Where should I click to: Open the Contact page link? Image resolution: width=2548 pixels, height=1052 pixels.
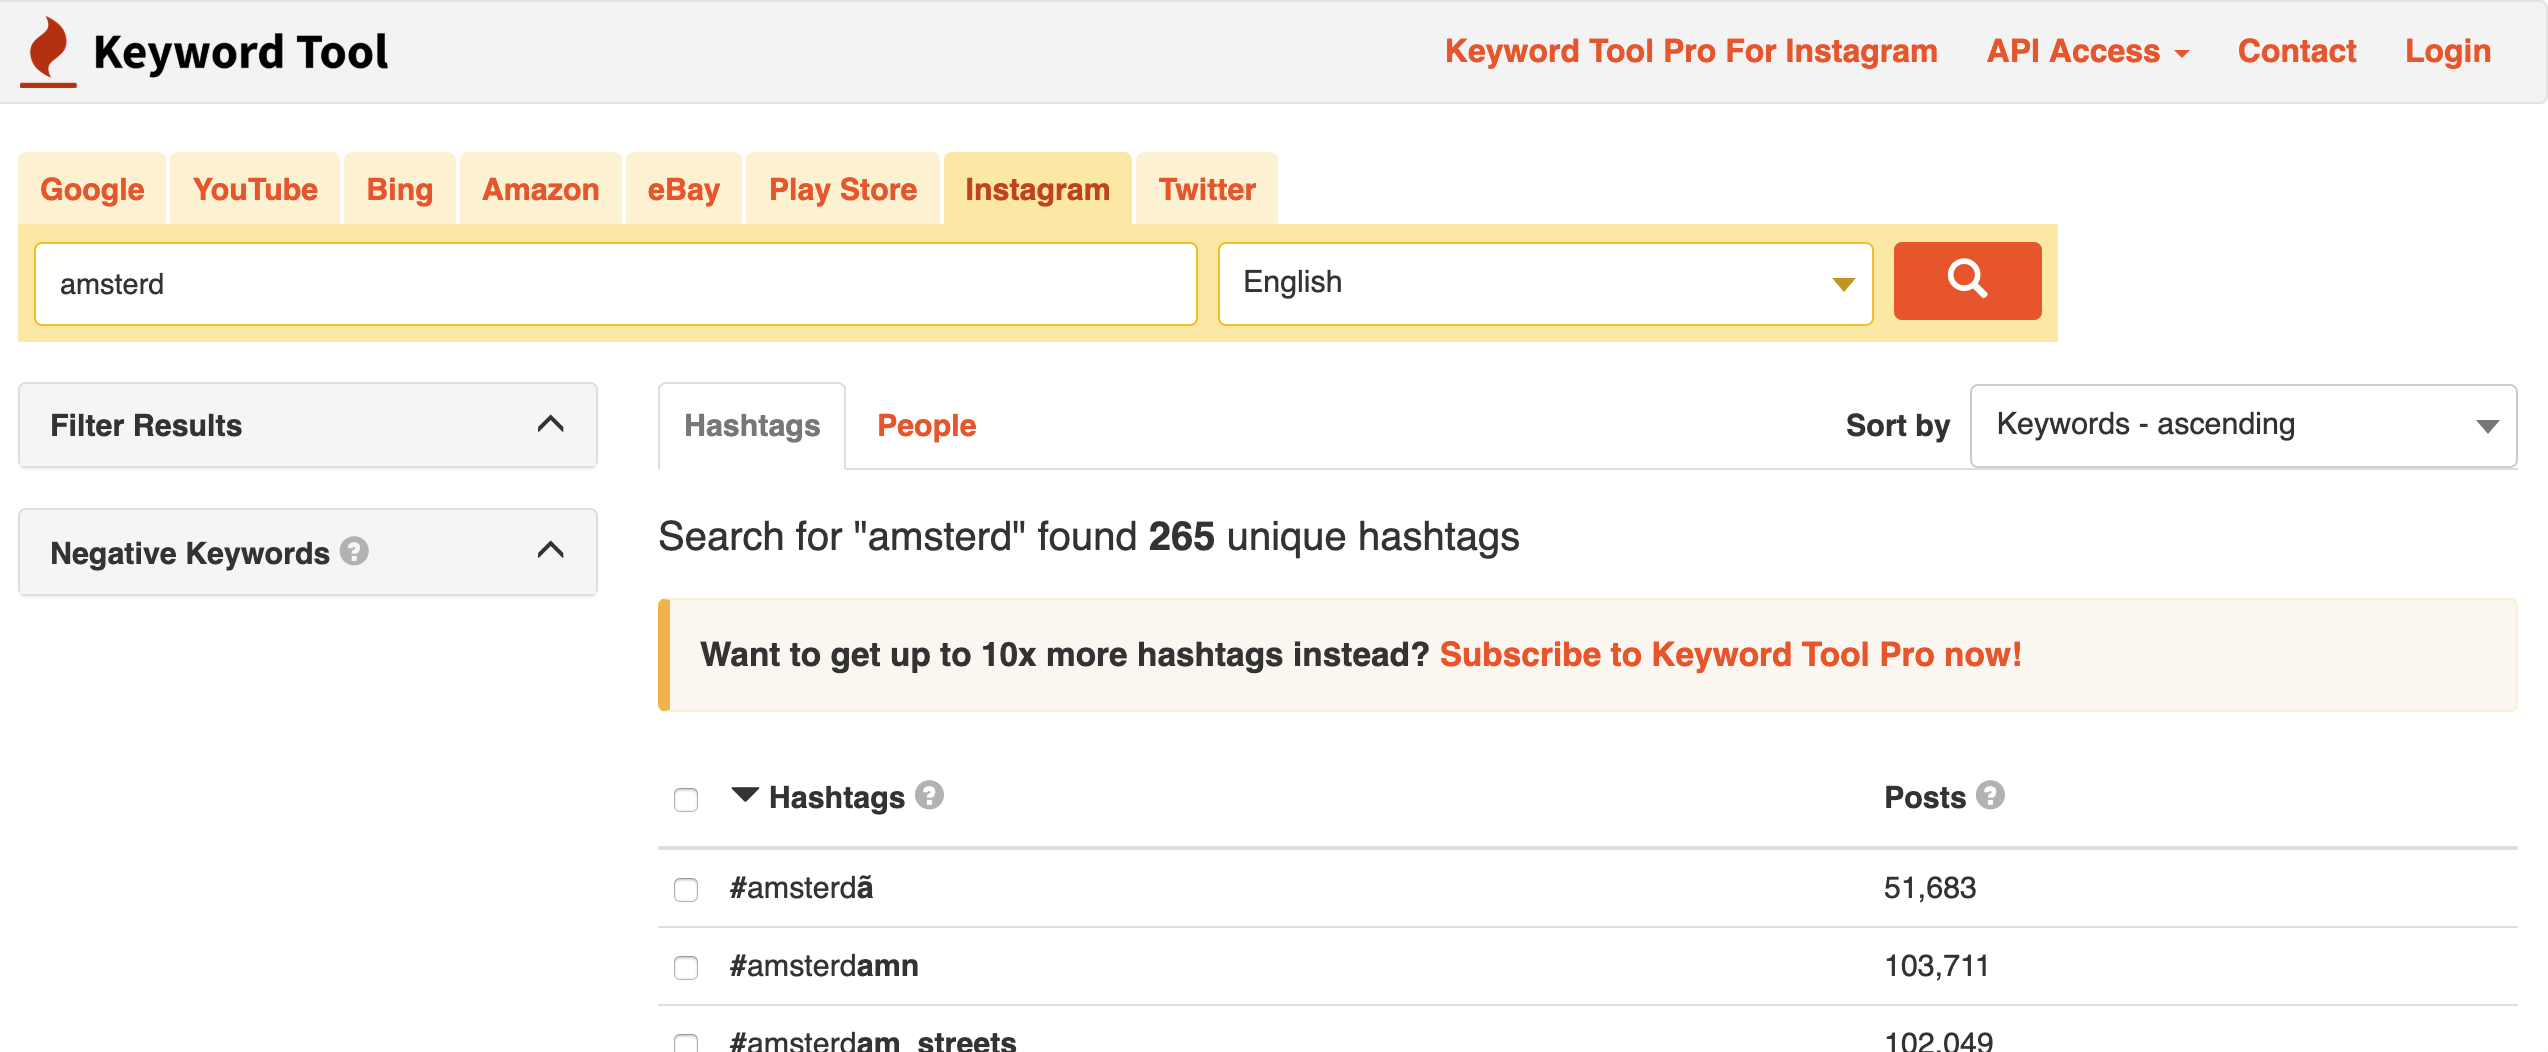[x=2297, y=51]
